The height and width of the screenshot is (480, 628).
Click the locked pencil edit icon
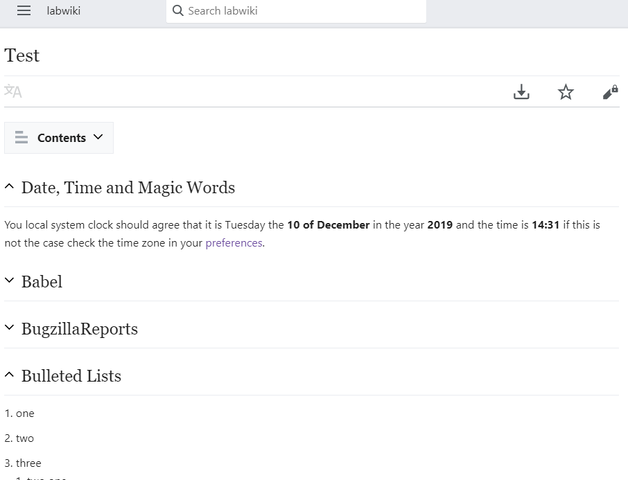pyautogui.click(x=610, y=92)
